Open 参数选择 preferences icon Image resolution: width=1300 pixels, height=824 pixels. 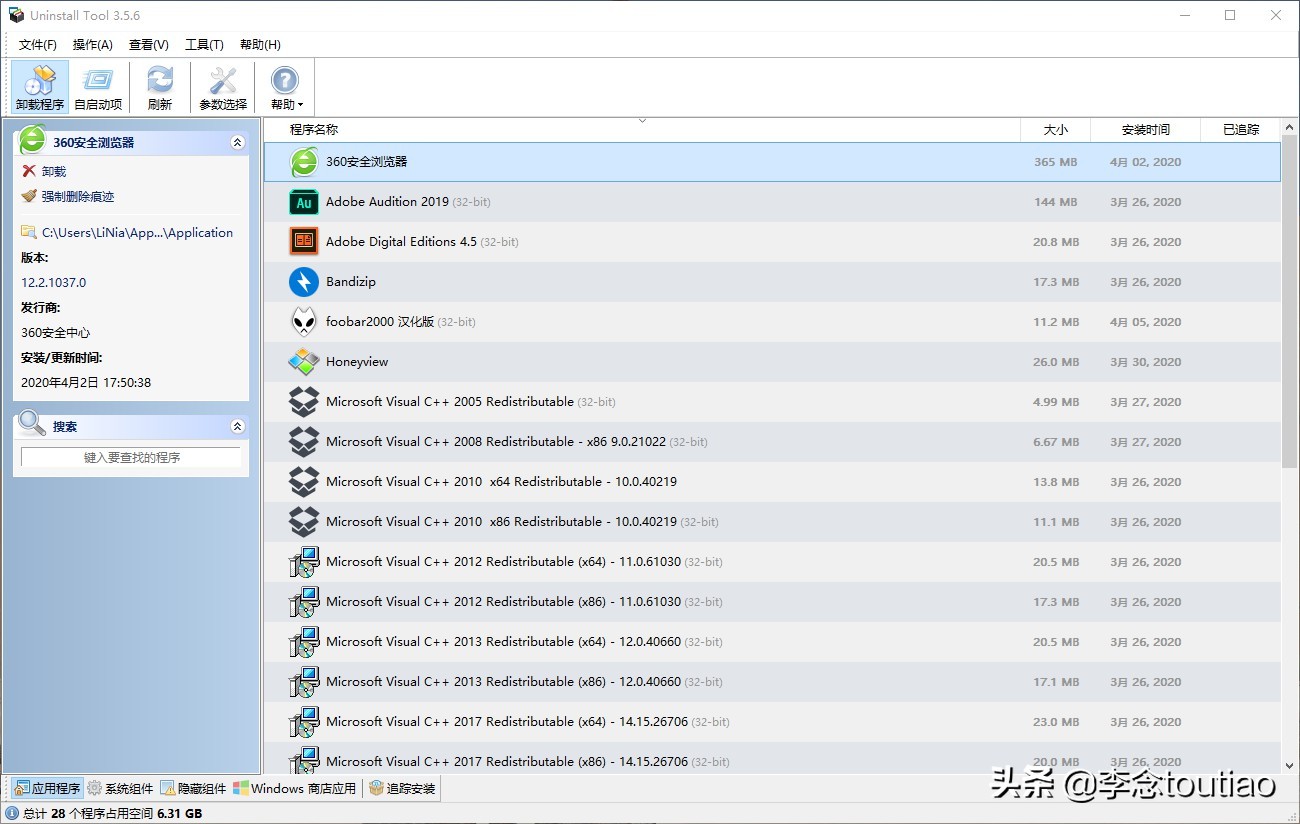pyautogui.click(x=222, y=86)
